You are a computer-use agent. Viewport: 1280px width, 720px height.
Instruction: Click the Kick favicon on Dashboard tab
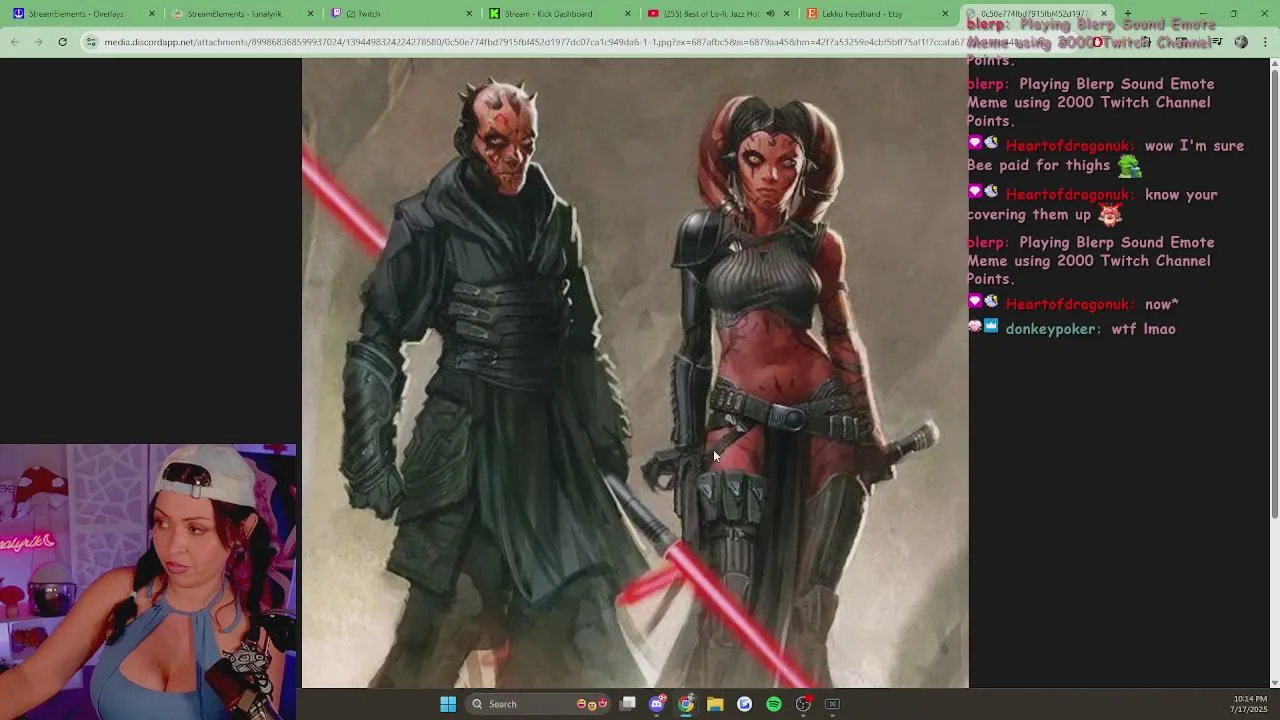pyautogui.click(x=495, y=14)
